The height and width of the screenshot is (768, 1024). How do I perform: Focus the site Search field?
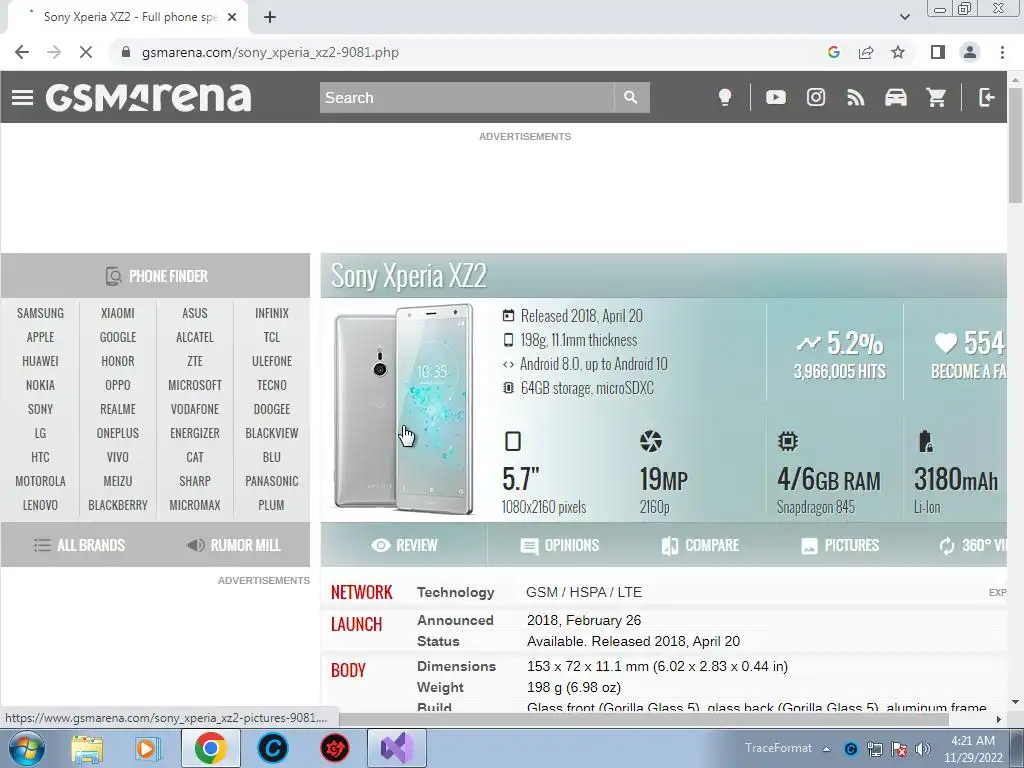click(x=466, y=97)
